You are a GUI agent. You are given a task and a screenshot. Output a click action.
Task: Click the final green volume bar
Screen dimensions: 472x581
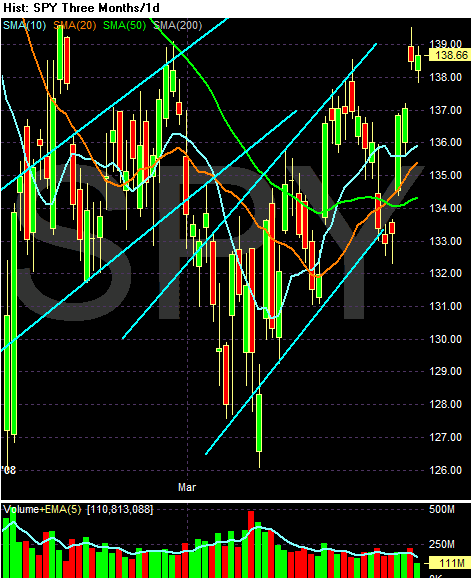(418, 570)
